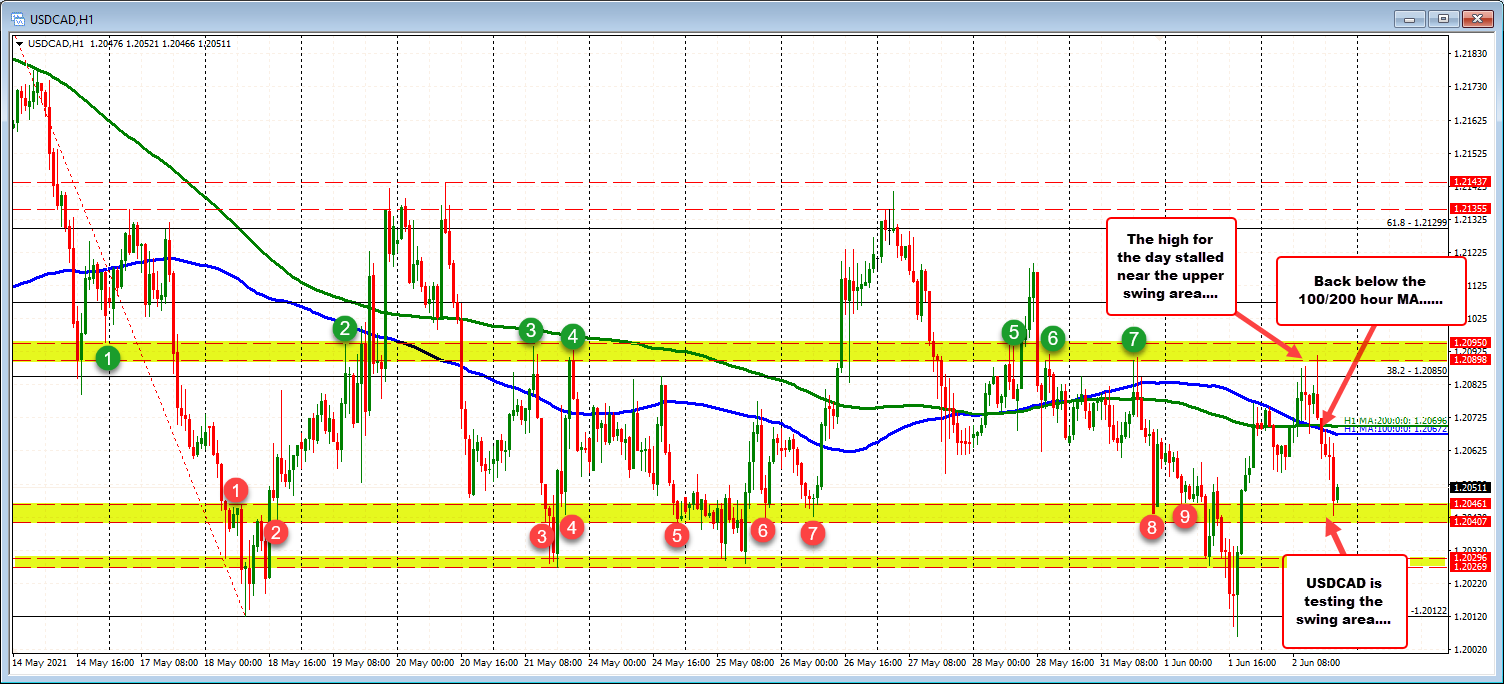Click the 'USDCAD is testing the swing area' note
The height and width of the screenshot is (684, 1504).
[1344, 600]
